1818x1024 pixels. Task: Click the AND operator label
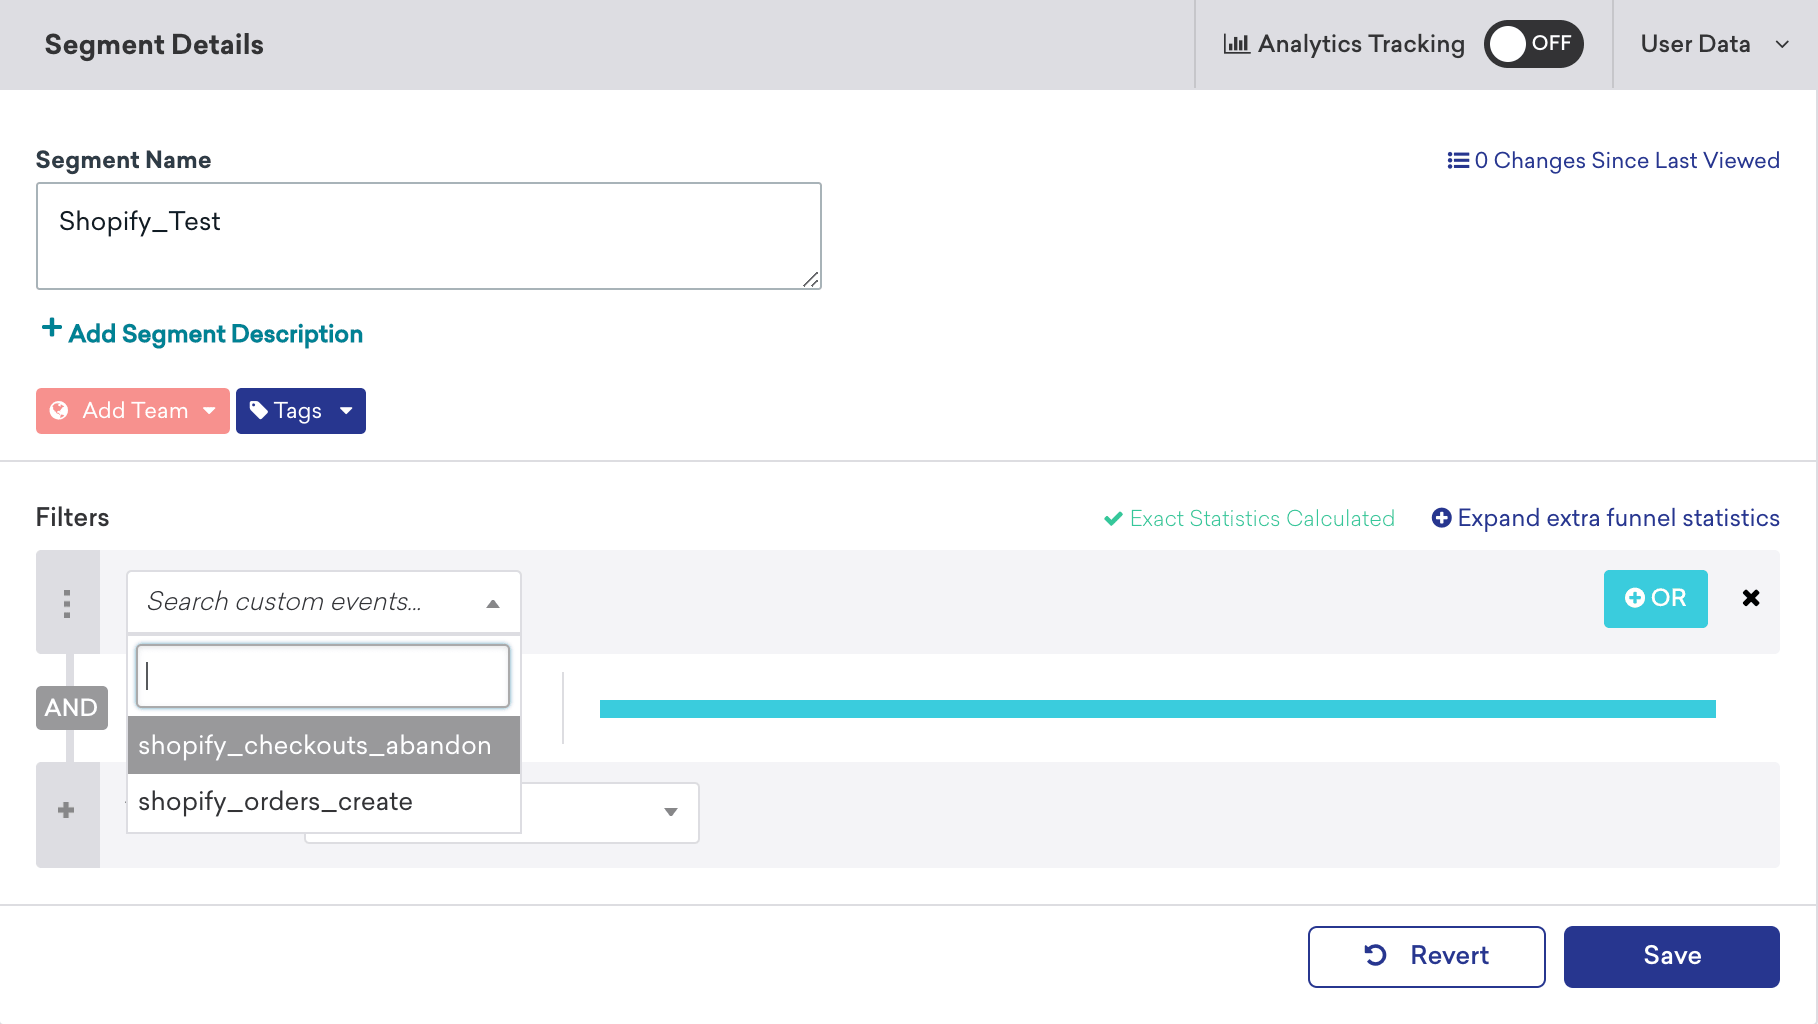point(72,708)
